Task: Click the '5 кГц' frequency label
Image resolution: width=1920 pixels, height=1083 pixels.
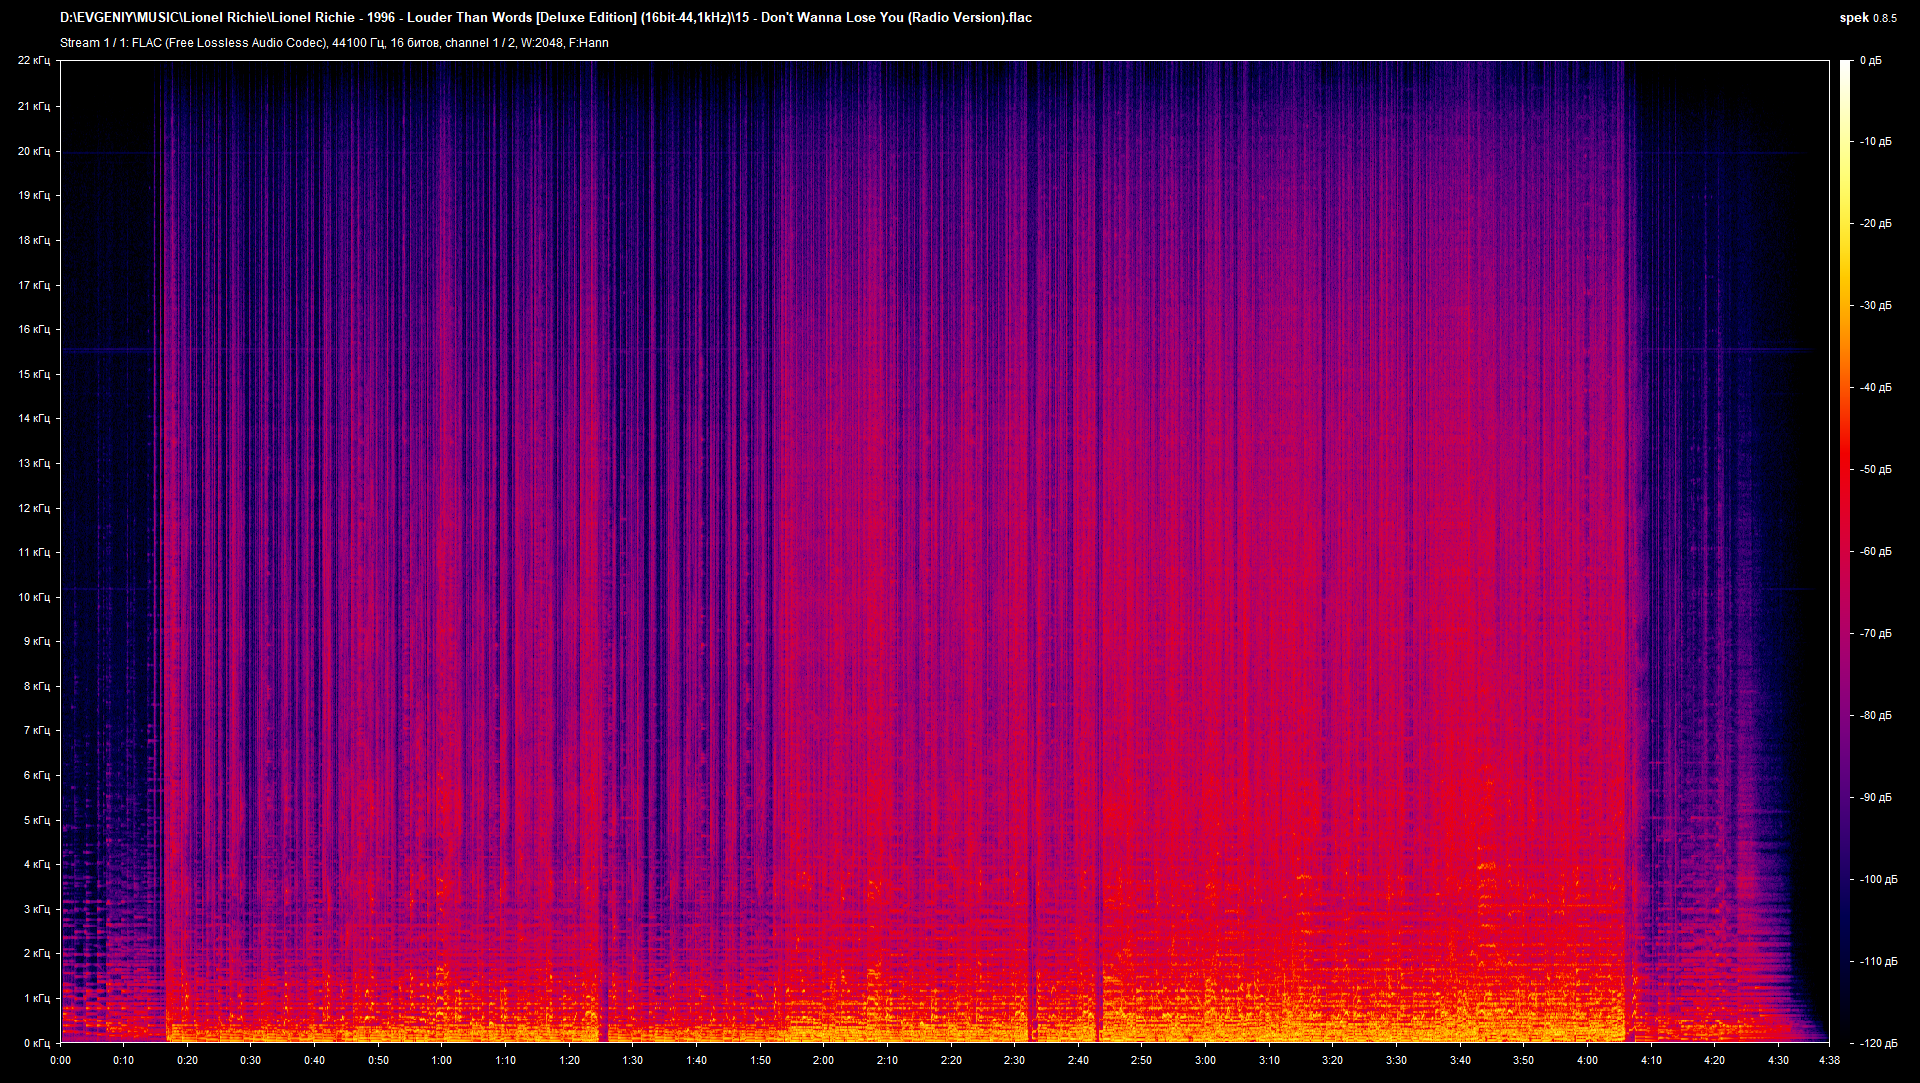Action: (x=37, y=820)
